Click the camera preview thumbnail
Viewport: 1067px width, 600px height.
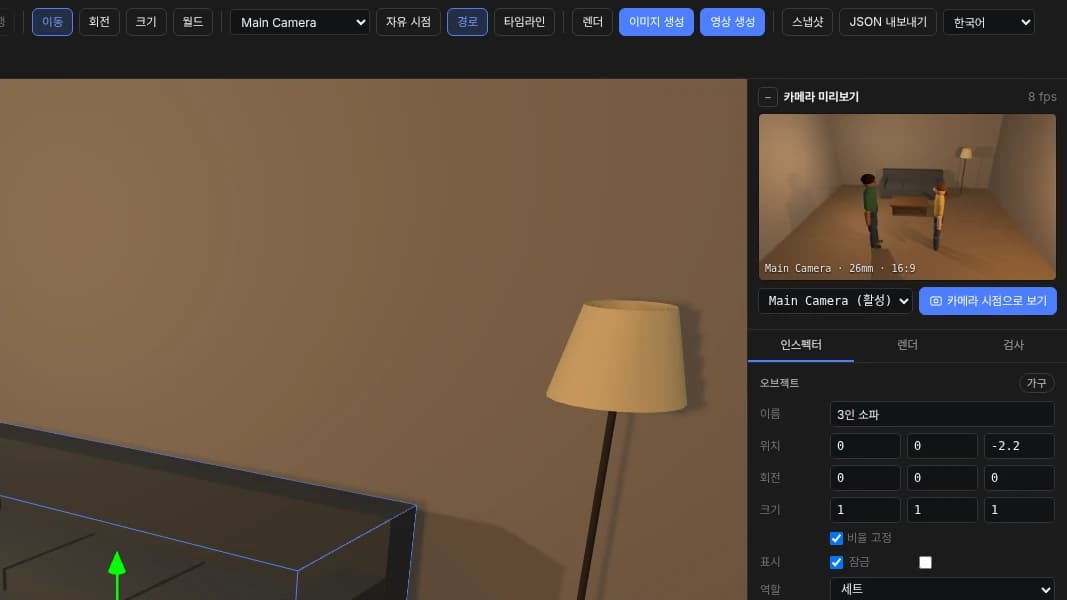click(907, 197)
